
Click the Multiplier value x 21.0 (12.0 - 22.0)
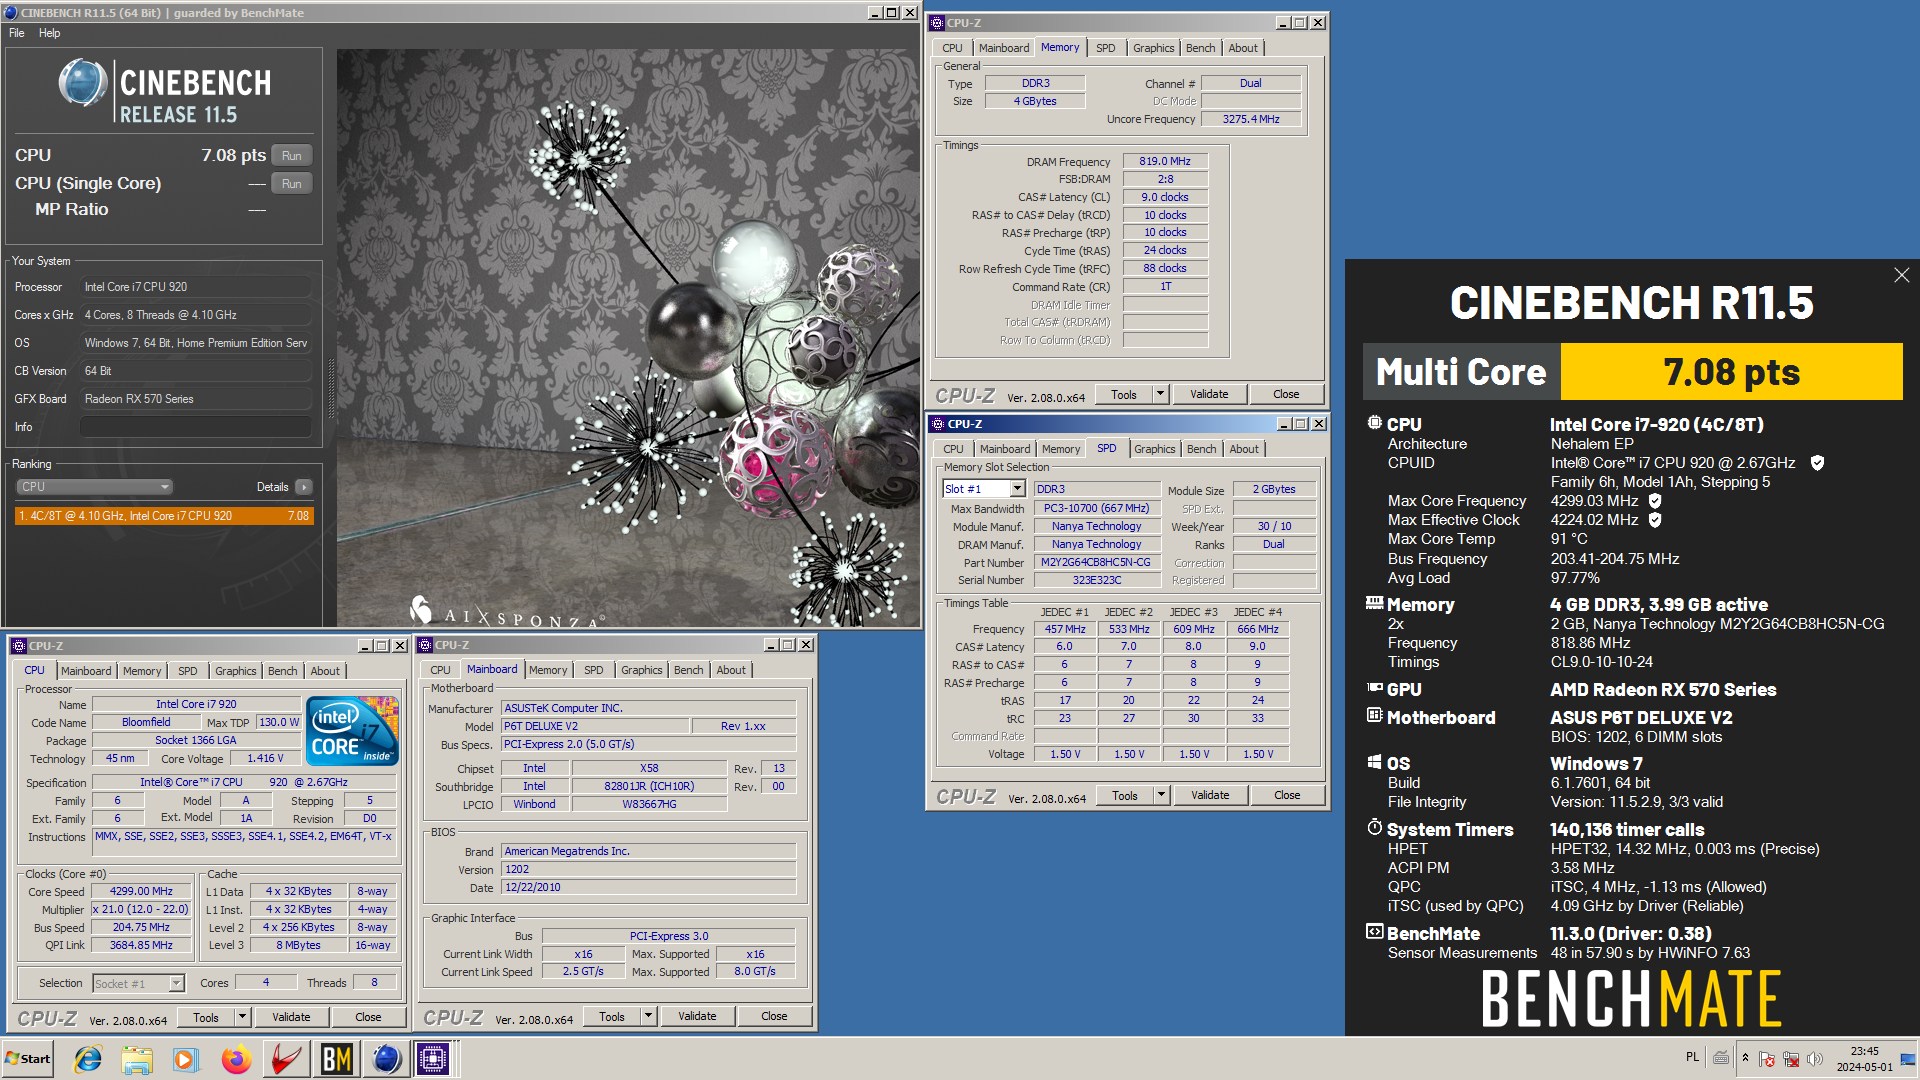tap(140, 909)
